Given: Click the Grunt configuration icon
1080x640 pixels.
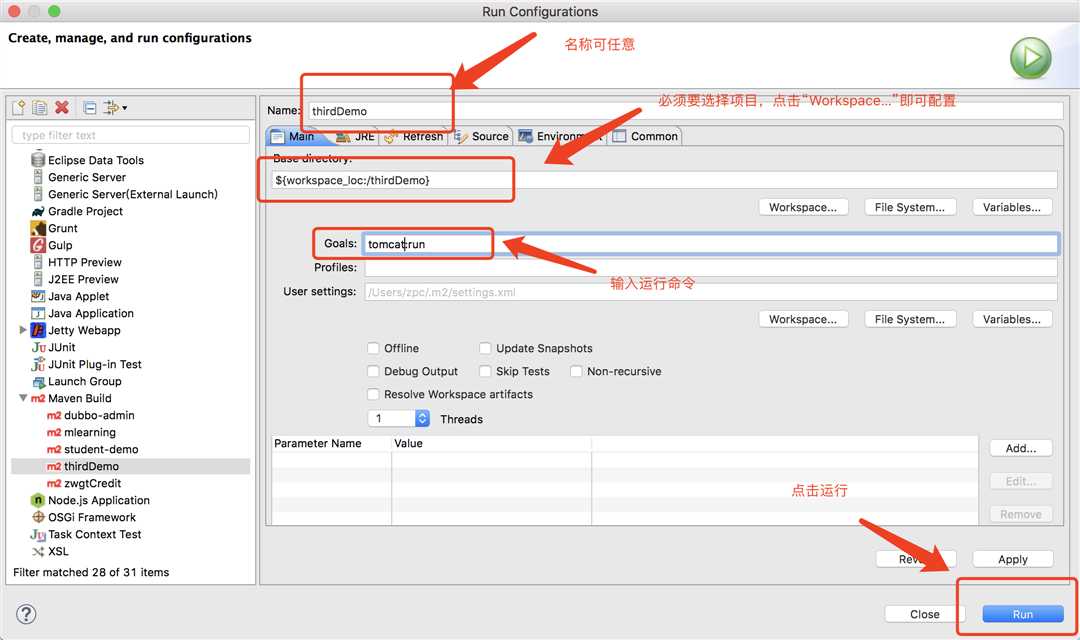Looking at the screenshot, I should tap(38, 228).
